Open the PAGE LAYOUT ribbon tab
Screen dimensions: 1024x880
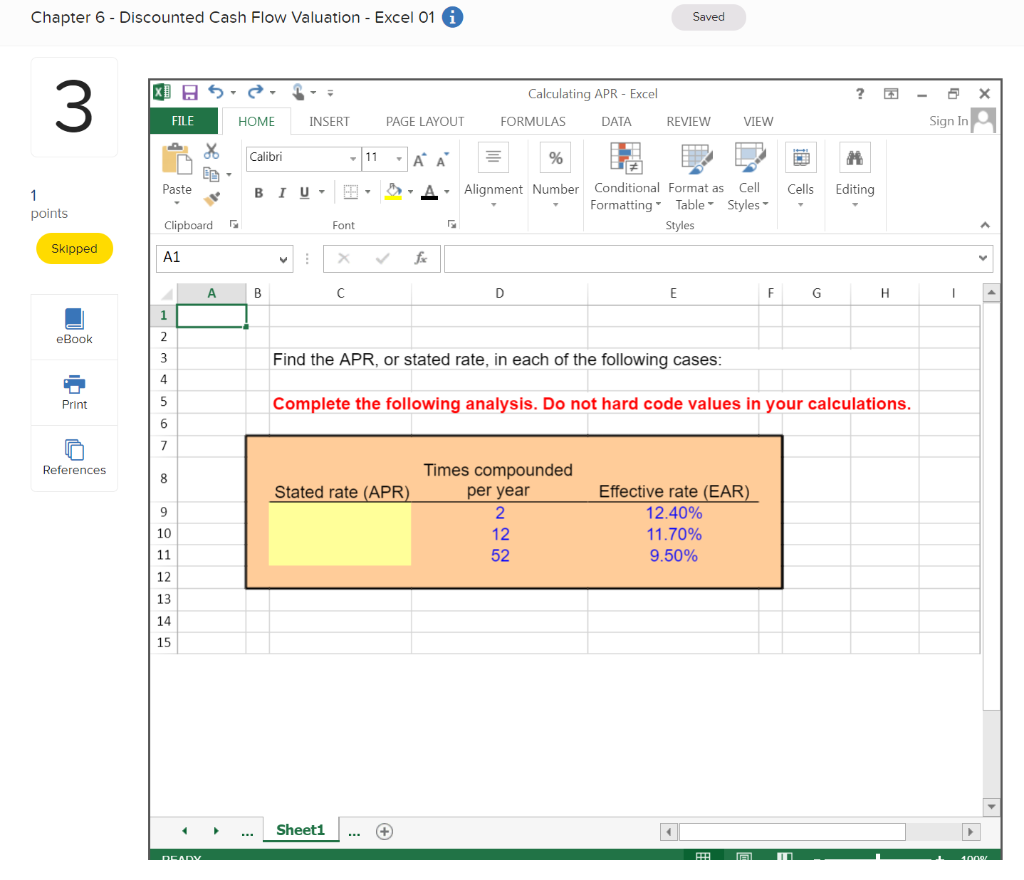[425, 121]
